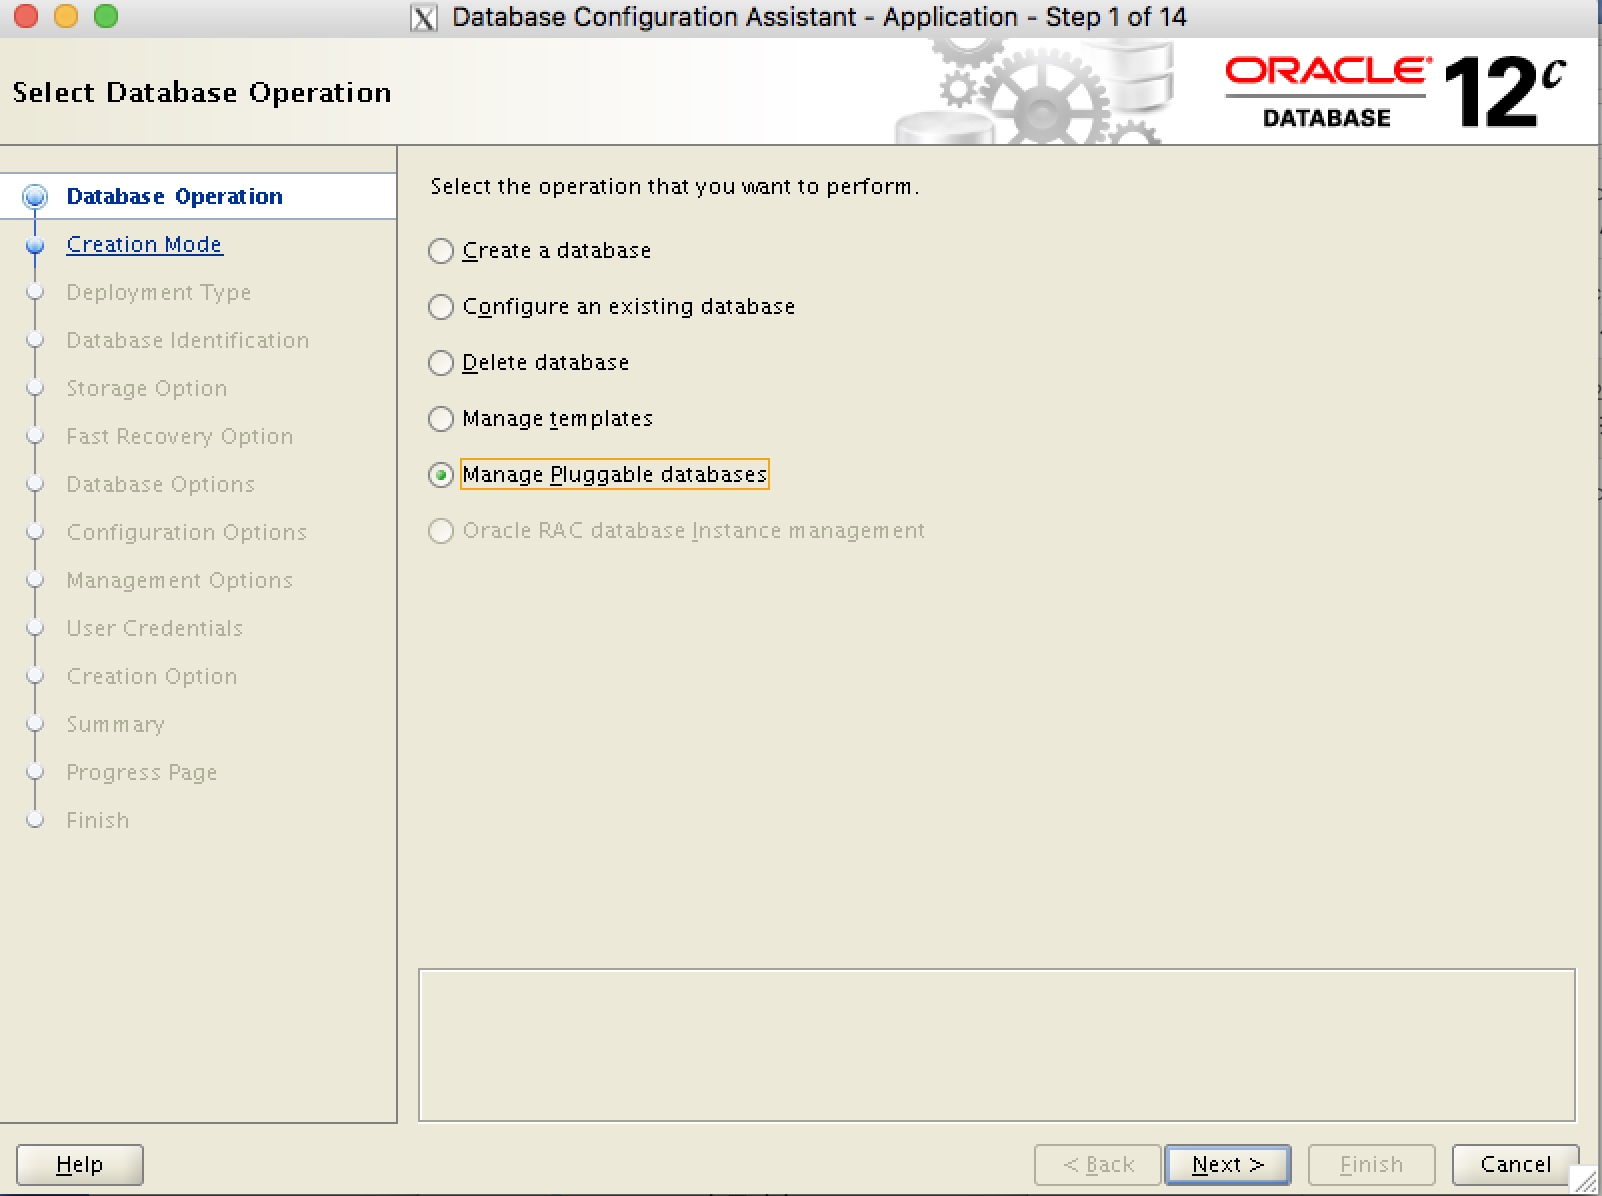The height and width of the screenshot is (1196, 1602).
Task: Open the Storage Option step
Action: coord(146,388)
